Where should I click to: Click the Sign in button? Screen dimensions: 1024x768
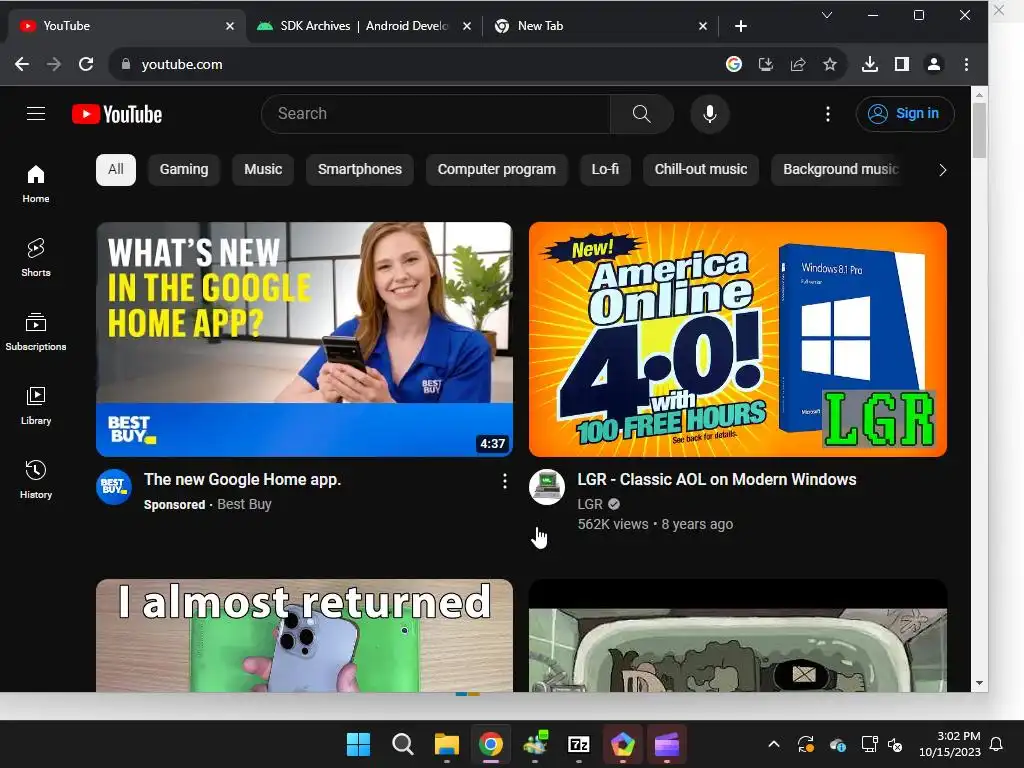pos(905,114)
